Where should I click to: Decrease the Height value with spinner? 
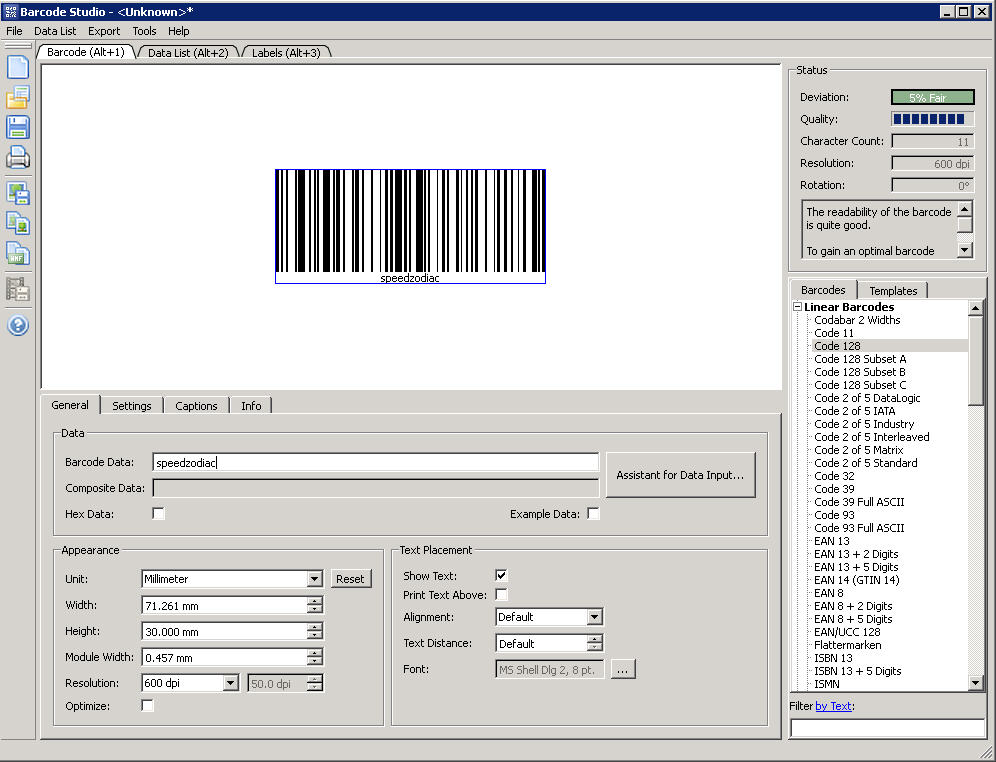point(314,635)
